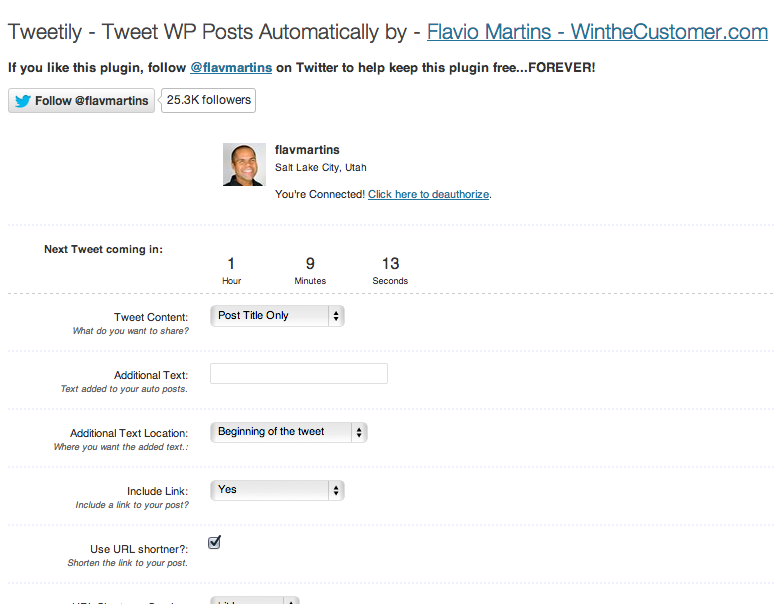Open the partially visible URL Shortener Service dropdown
This screenshot has width=775, height=604.
[255, 600]
